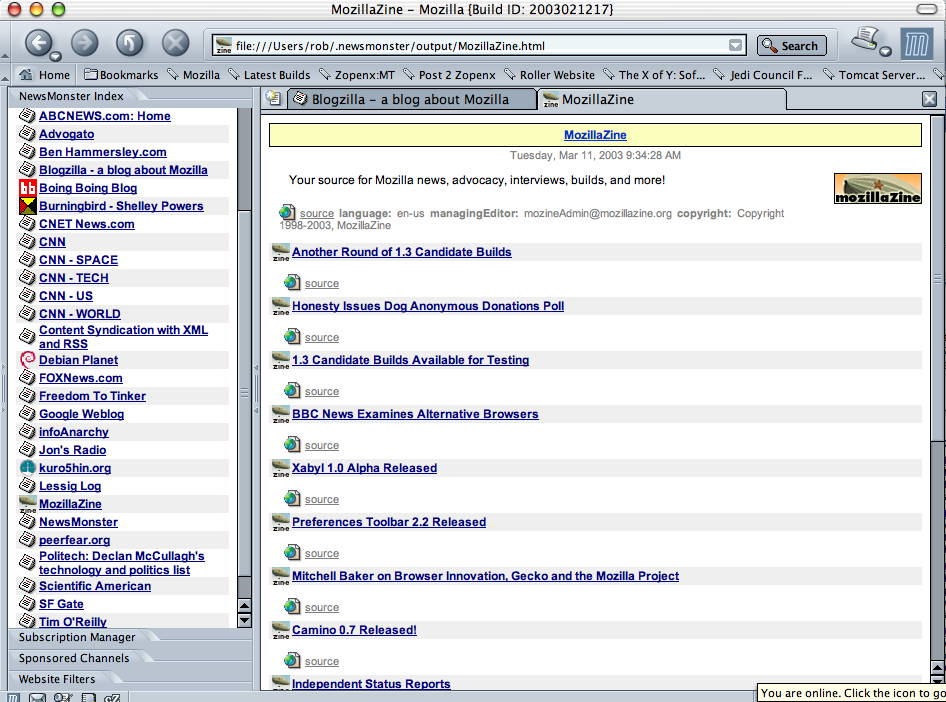Click the globe icon under Xabyl 1.0 Alpha Released

(x=292, y=499)
